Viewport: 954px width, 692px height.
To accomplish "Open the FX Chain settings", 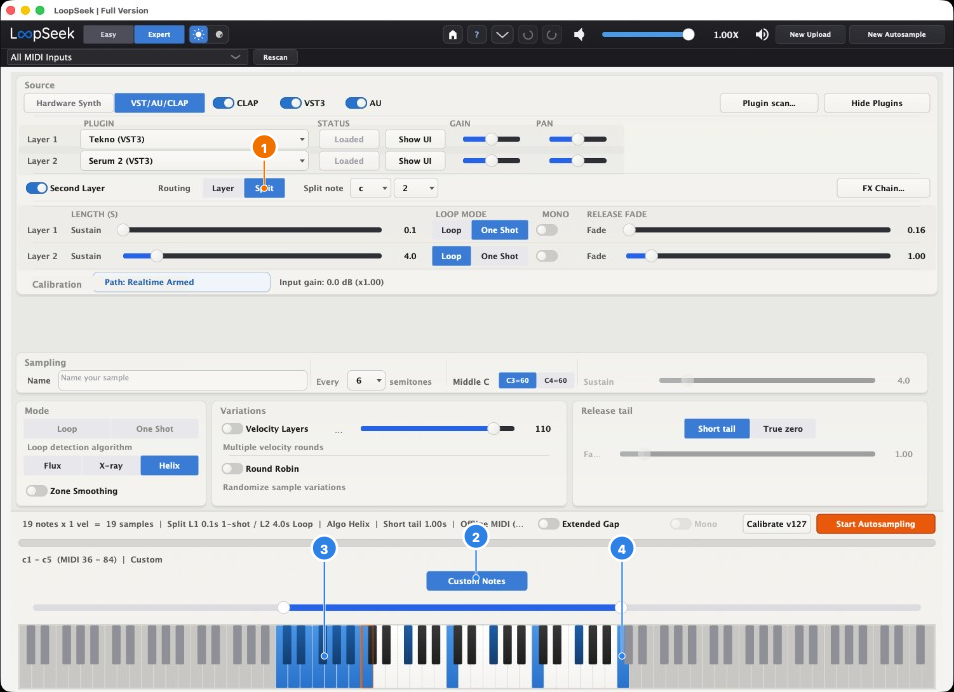I will pyautogui.click(x=883, y=188).
